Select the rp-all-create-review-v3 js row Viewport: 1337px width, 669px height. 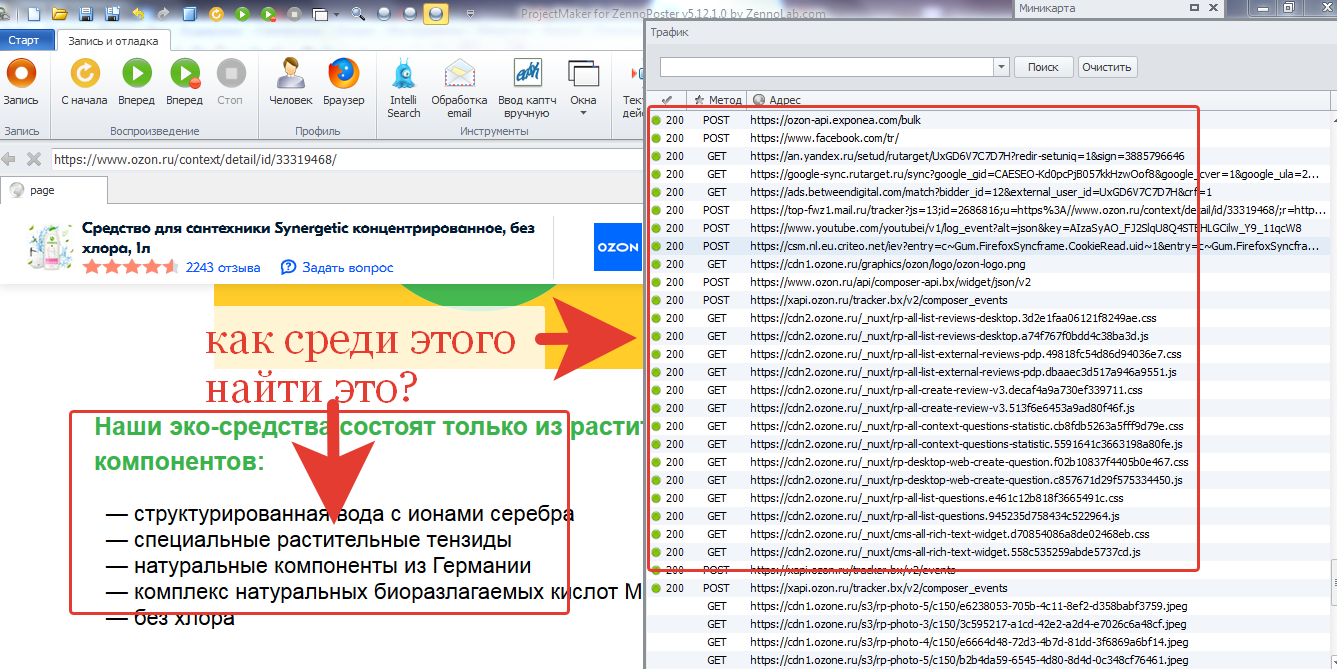click(x=990, y=408)
